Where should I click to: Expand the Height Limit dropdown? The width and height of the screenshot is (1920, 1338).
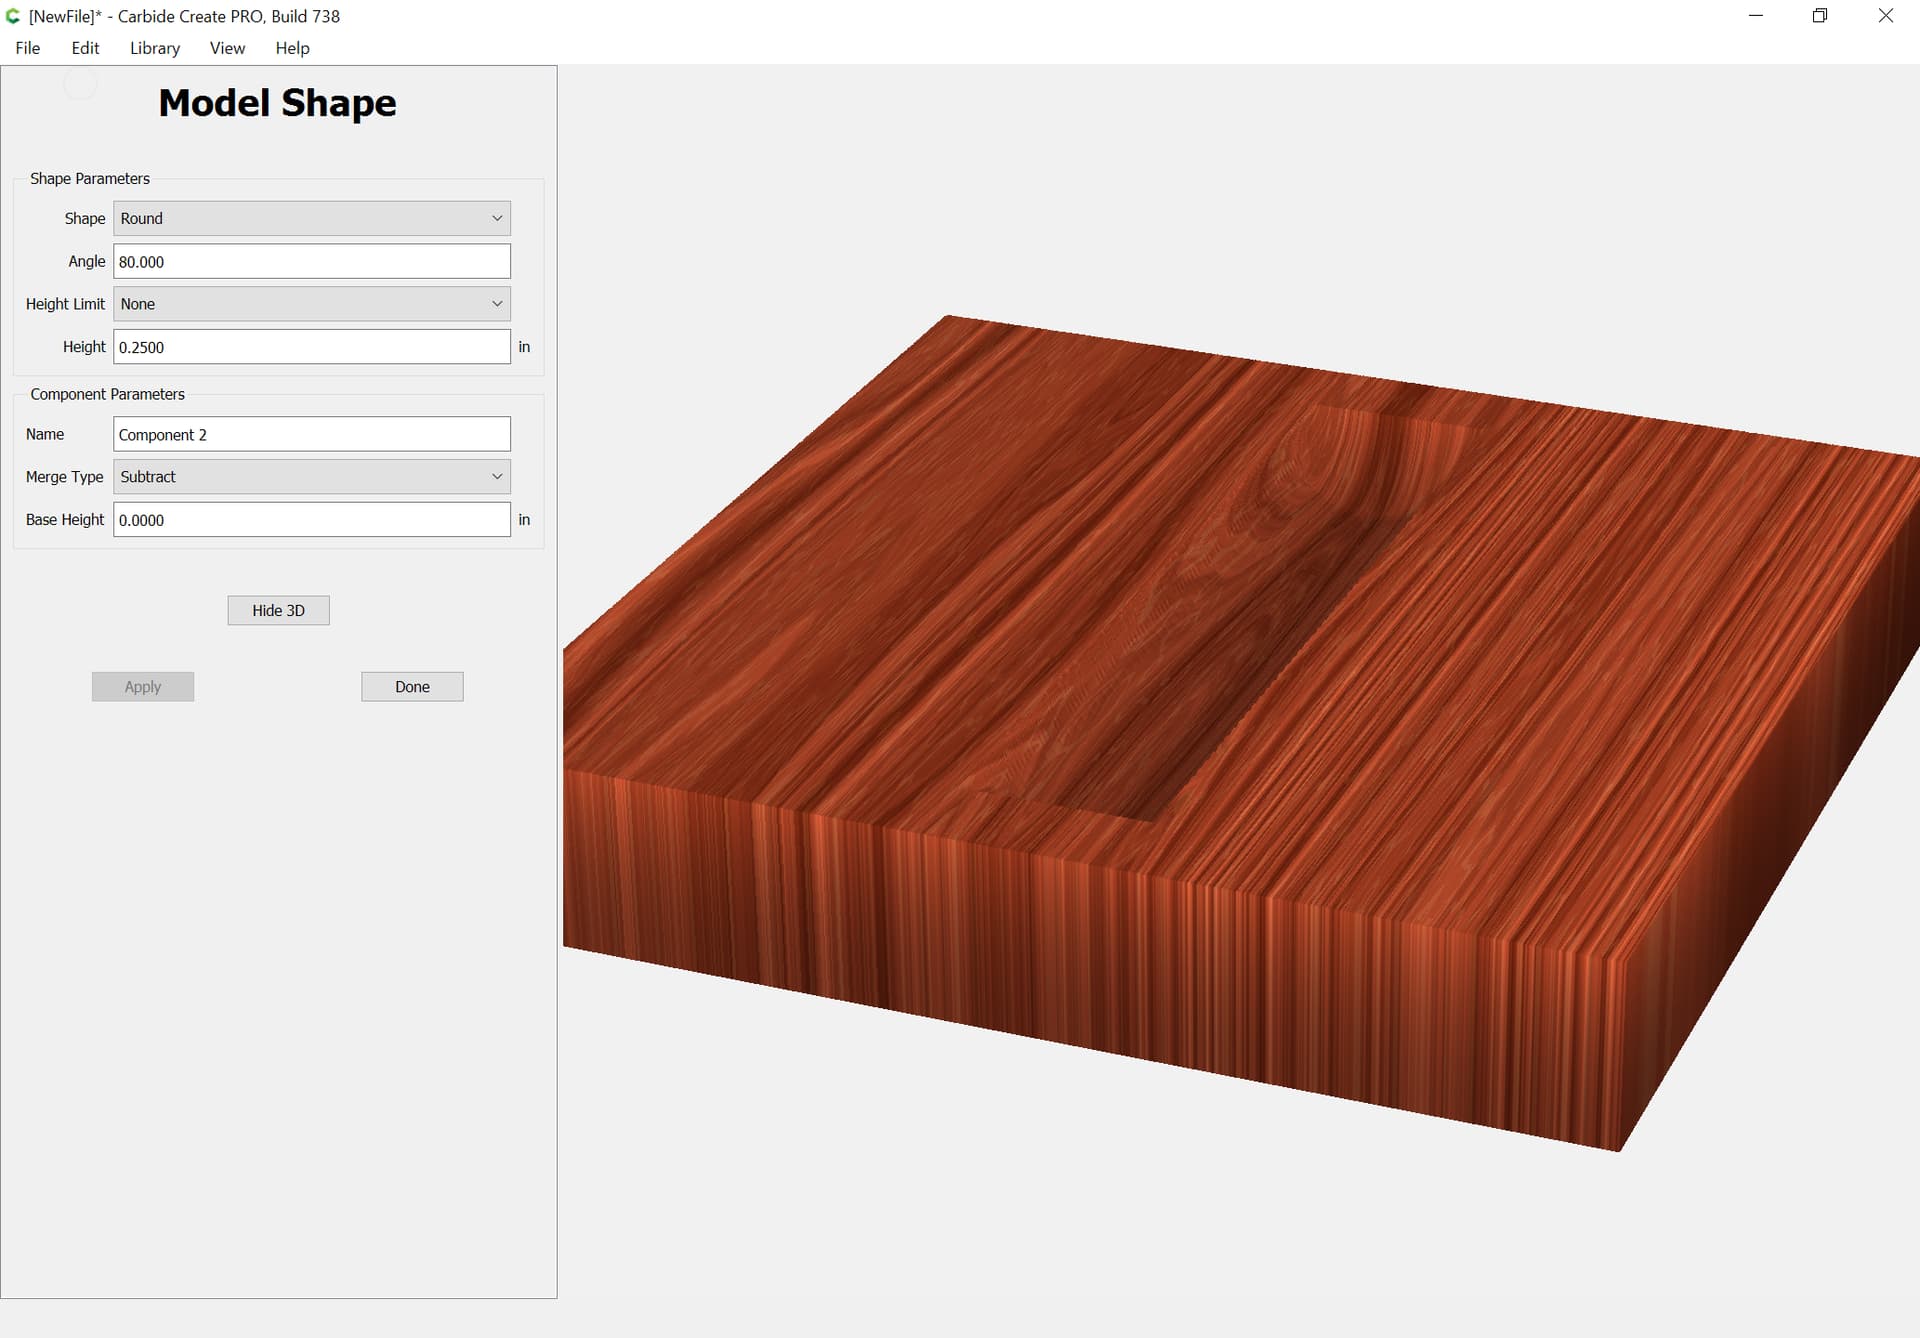[312, 304]
